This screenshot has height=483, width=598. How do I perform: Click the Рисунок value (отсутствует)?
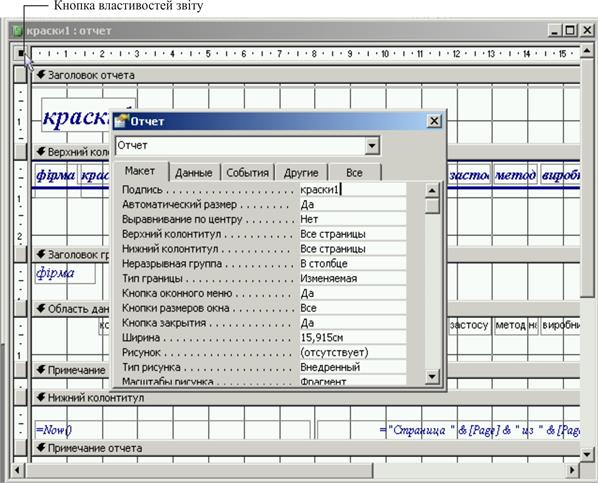click(x=353, y=353)
